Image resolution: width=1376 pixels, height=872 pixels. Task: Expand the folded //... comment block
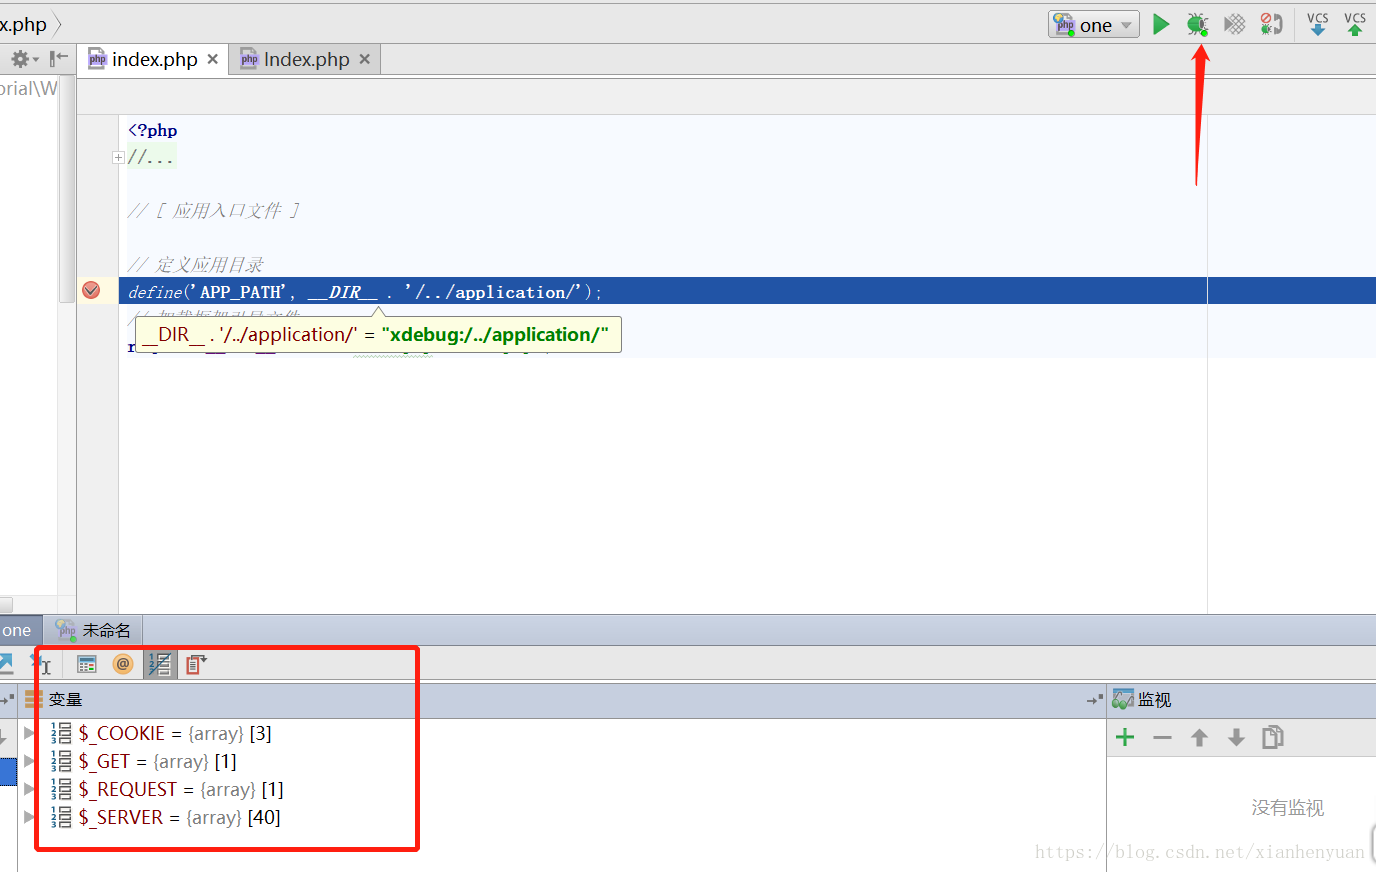(x=118, y=157)
